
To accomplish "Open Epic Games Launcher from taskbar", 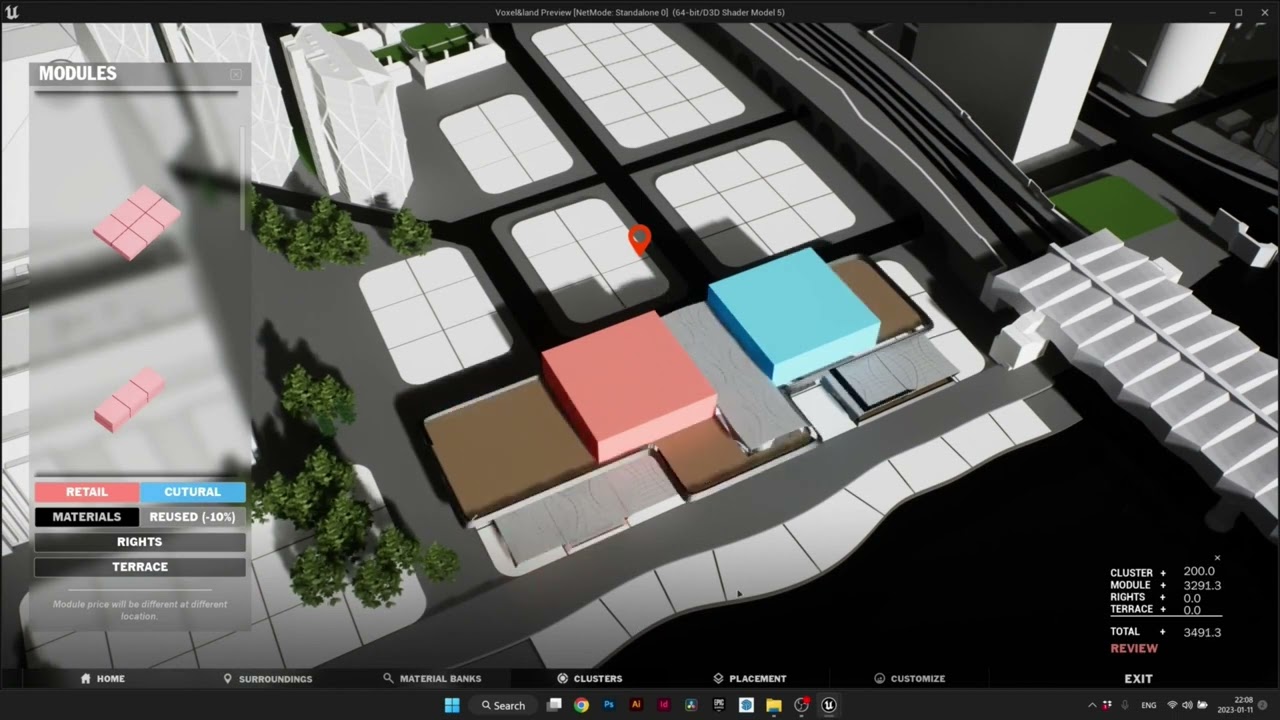I will pos(719,705).
